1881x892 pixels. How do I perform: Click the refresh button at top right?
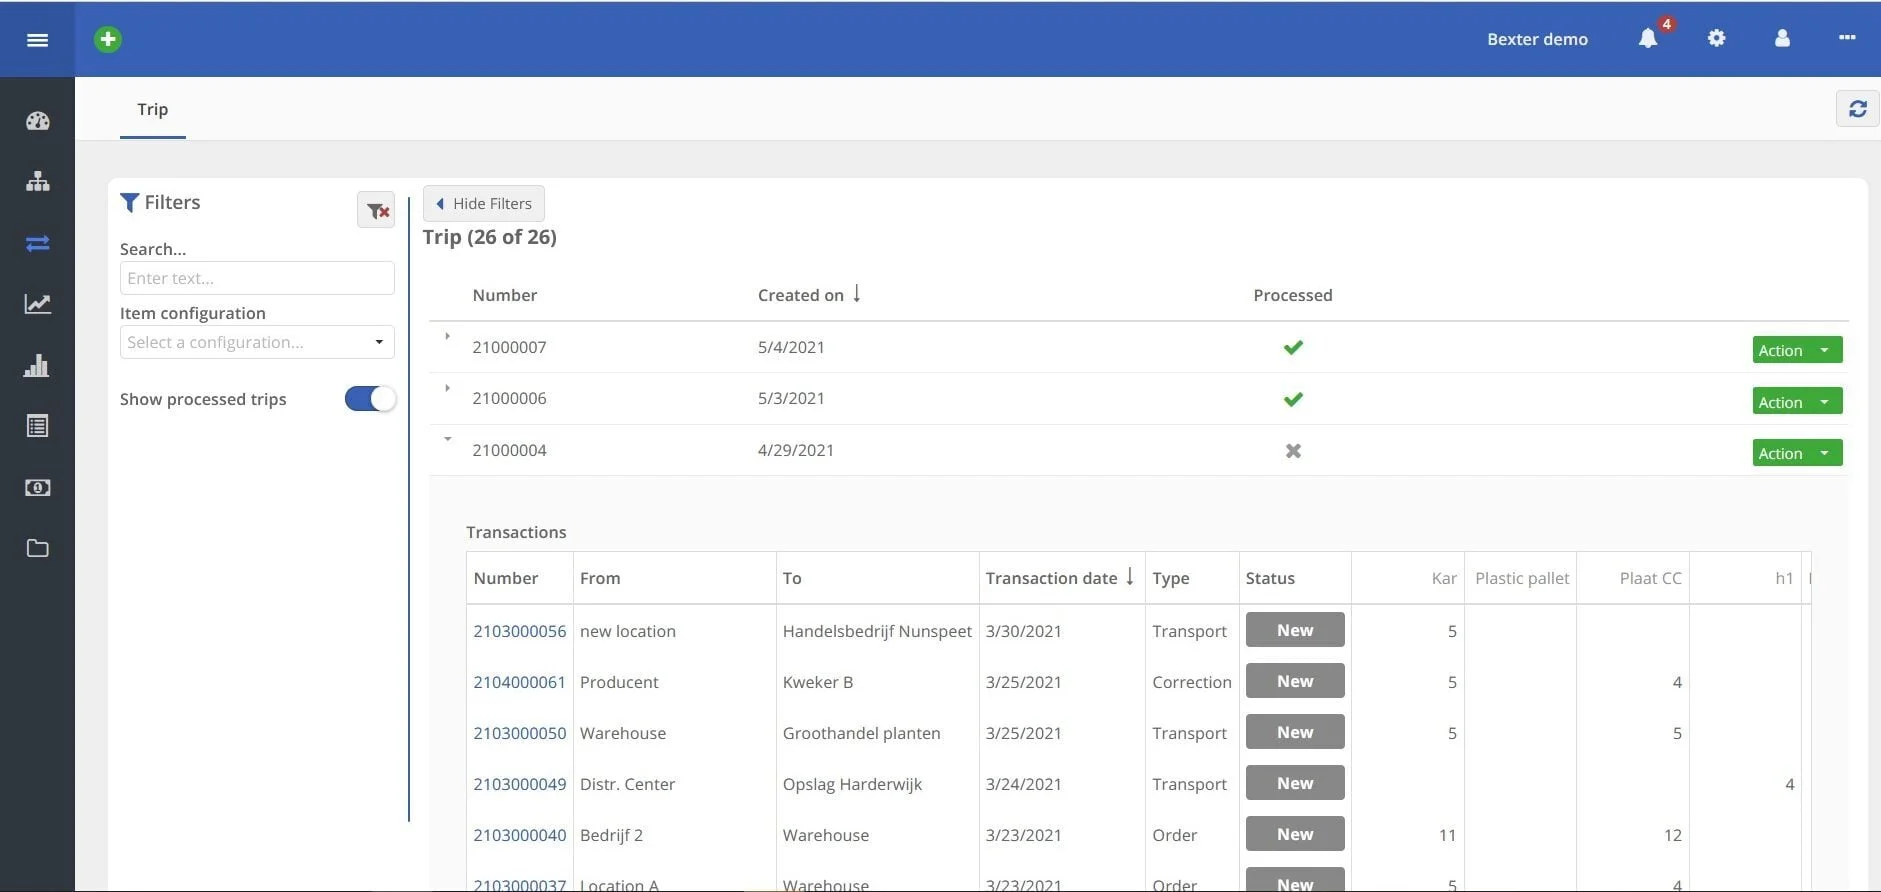(x=1857, y=109)
